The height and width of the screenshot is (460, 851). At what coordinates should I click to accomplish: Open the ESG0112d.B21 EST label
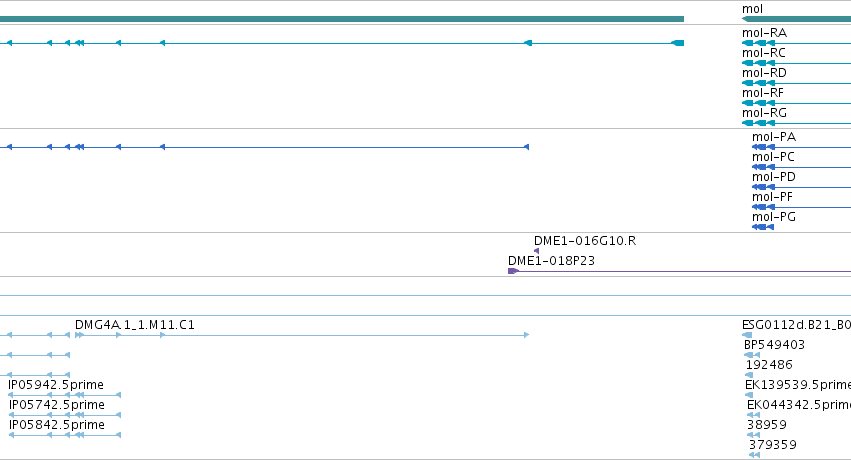click(x=796, y=325)
